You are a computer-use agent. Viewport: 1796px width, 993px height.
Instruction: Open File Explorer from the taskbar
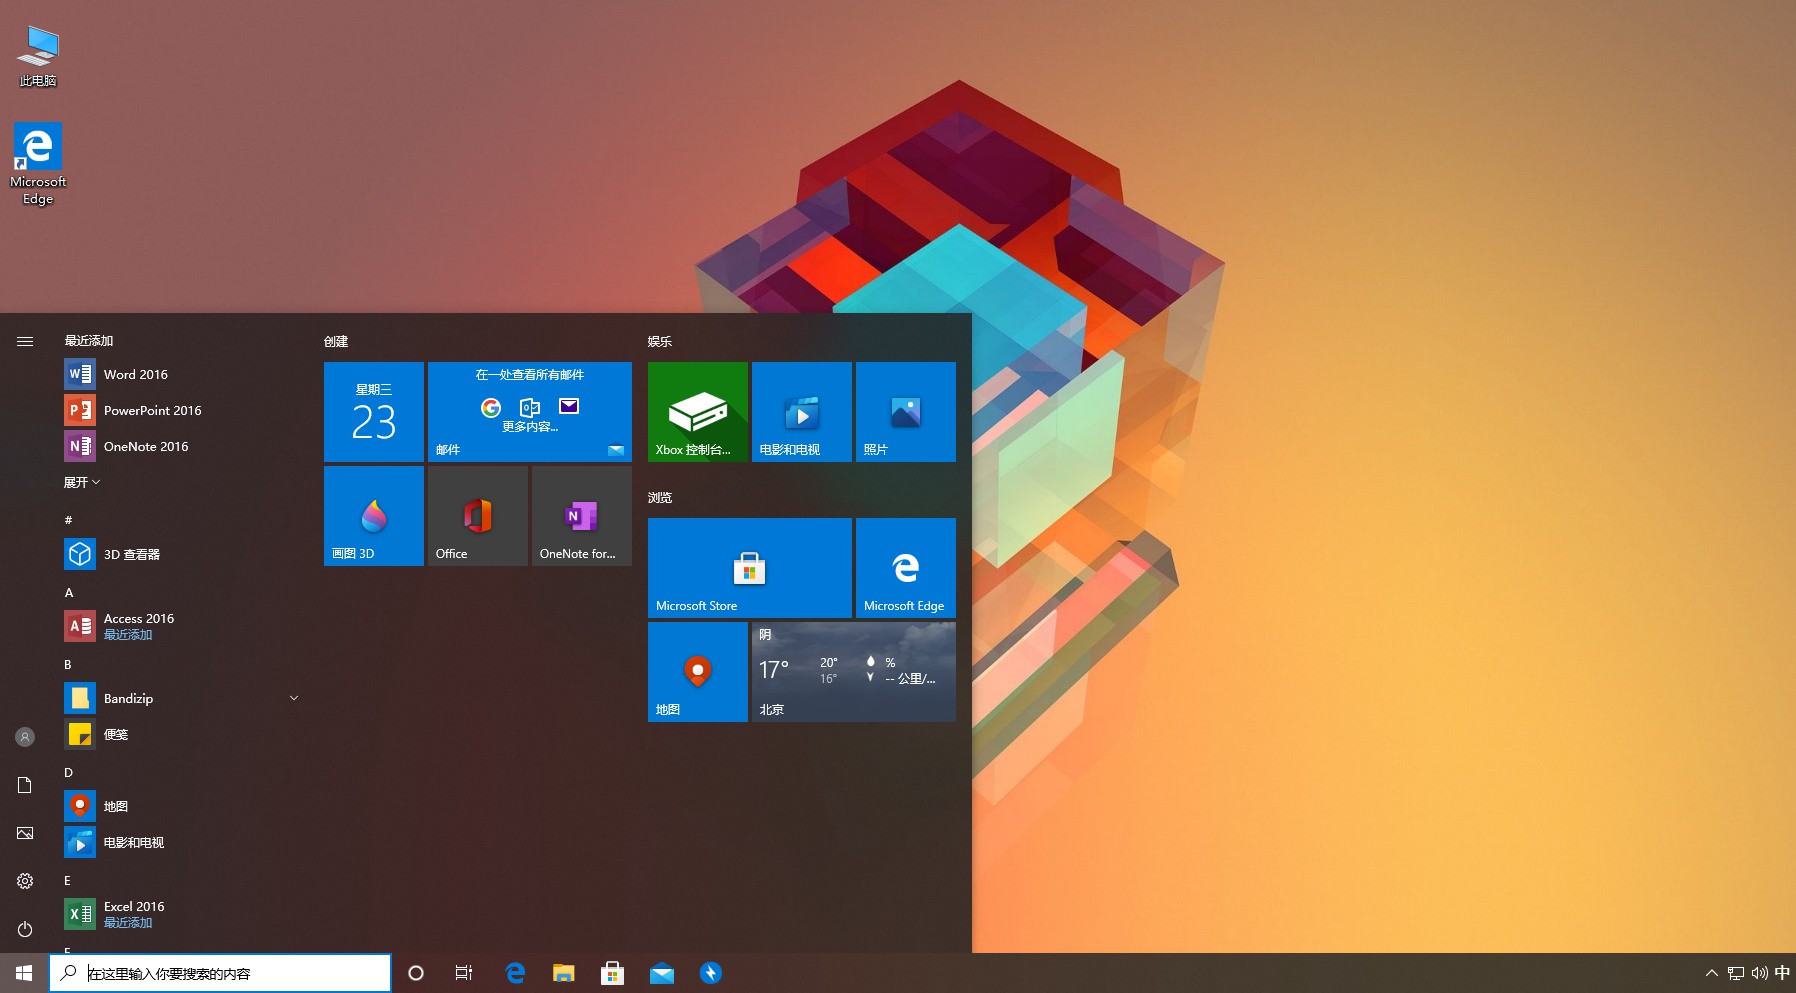(x=564, y=973)
